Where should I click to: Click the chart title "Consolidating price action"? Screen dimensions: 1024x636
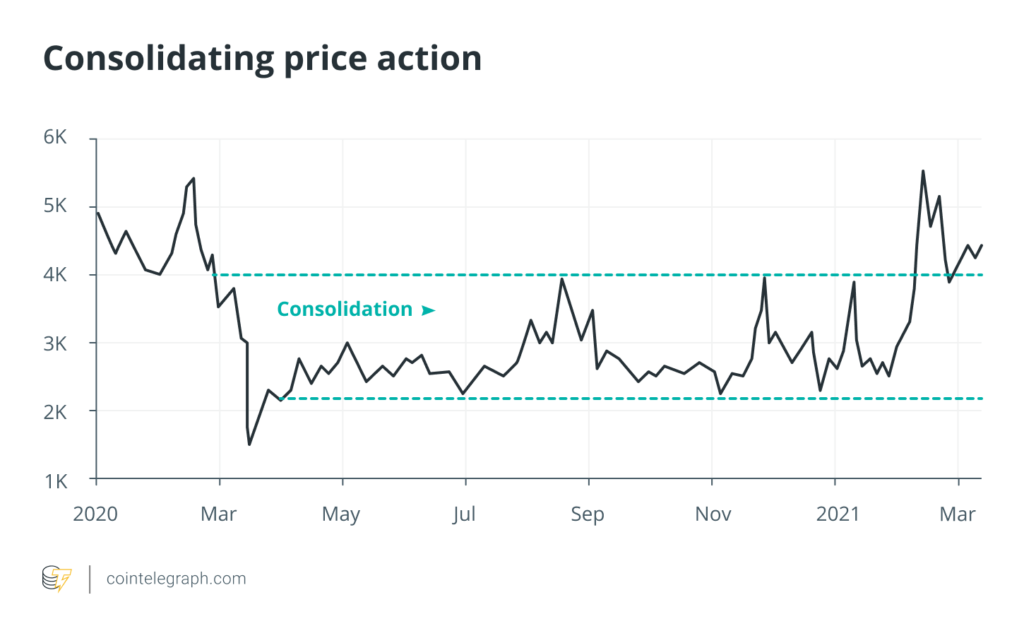[262, 59]
